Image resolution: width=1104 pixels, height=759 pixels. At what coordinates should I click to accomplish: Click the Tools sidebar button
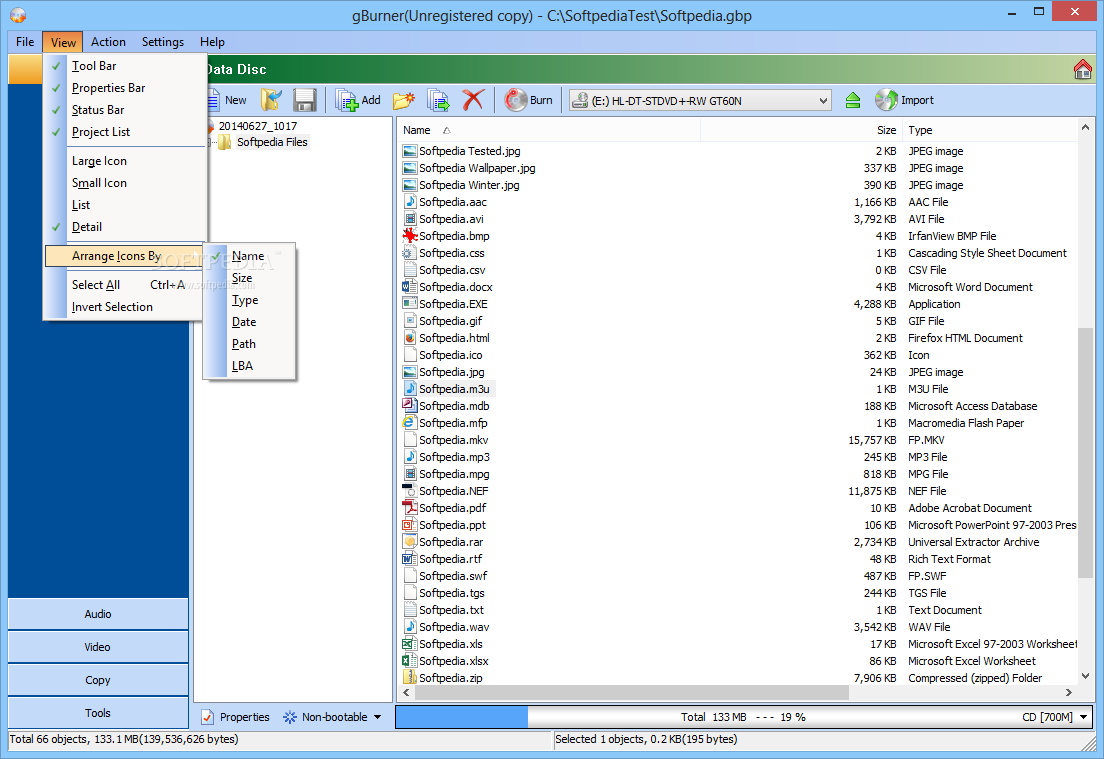tap(98, 713)
